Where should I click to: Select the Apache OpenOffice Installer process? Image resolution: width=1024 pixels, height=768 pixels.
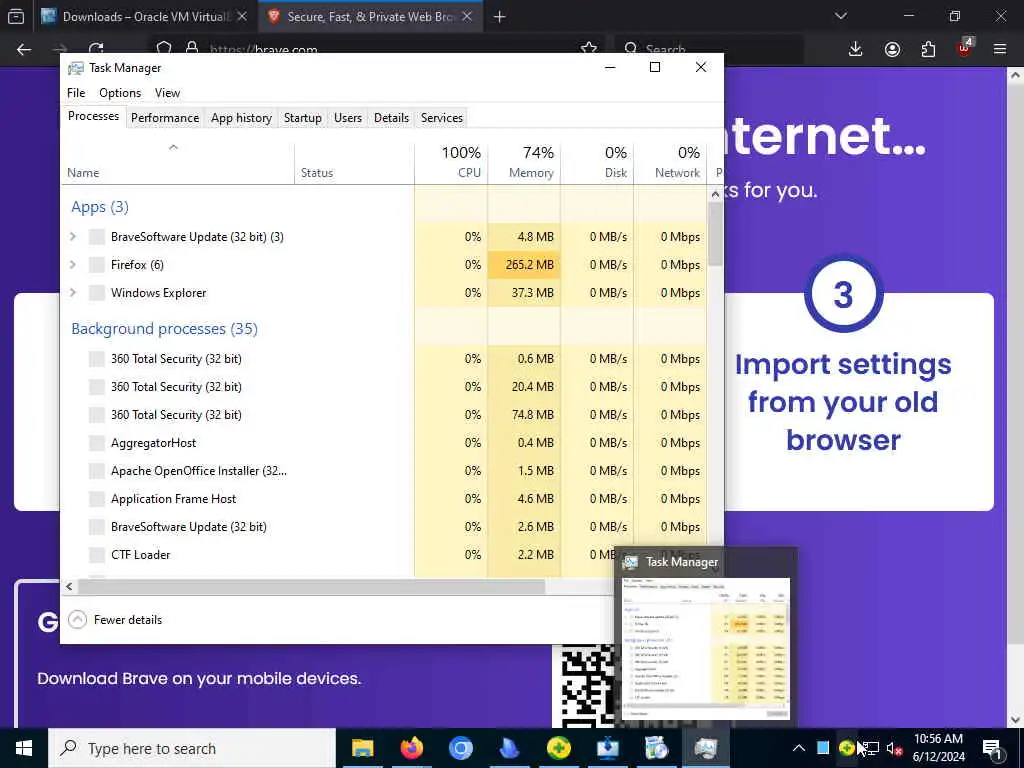coord(384,471)
